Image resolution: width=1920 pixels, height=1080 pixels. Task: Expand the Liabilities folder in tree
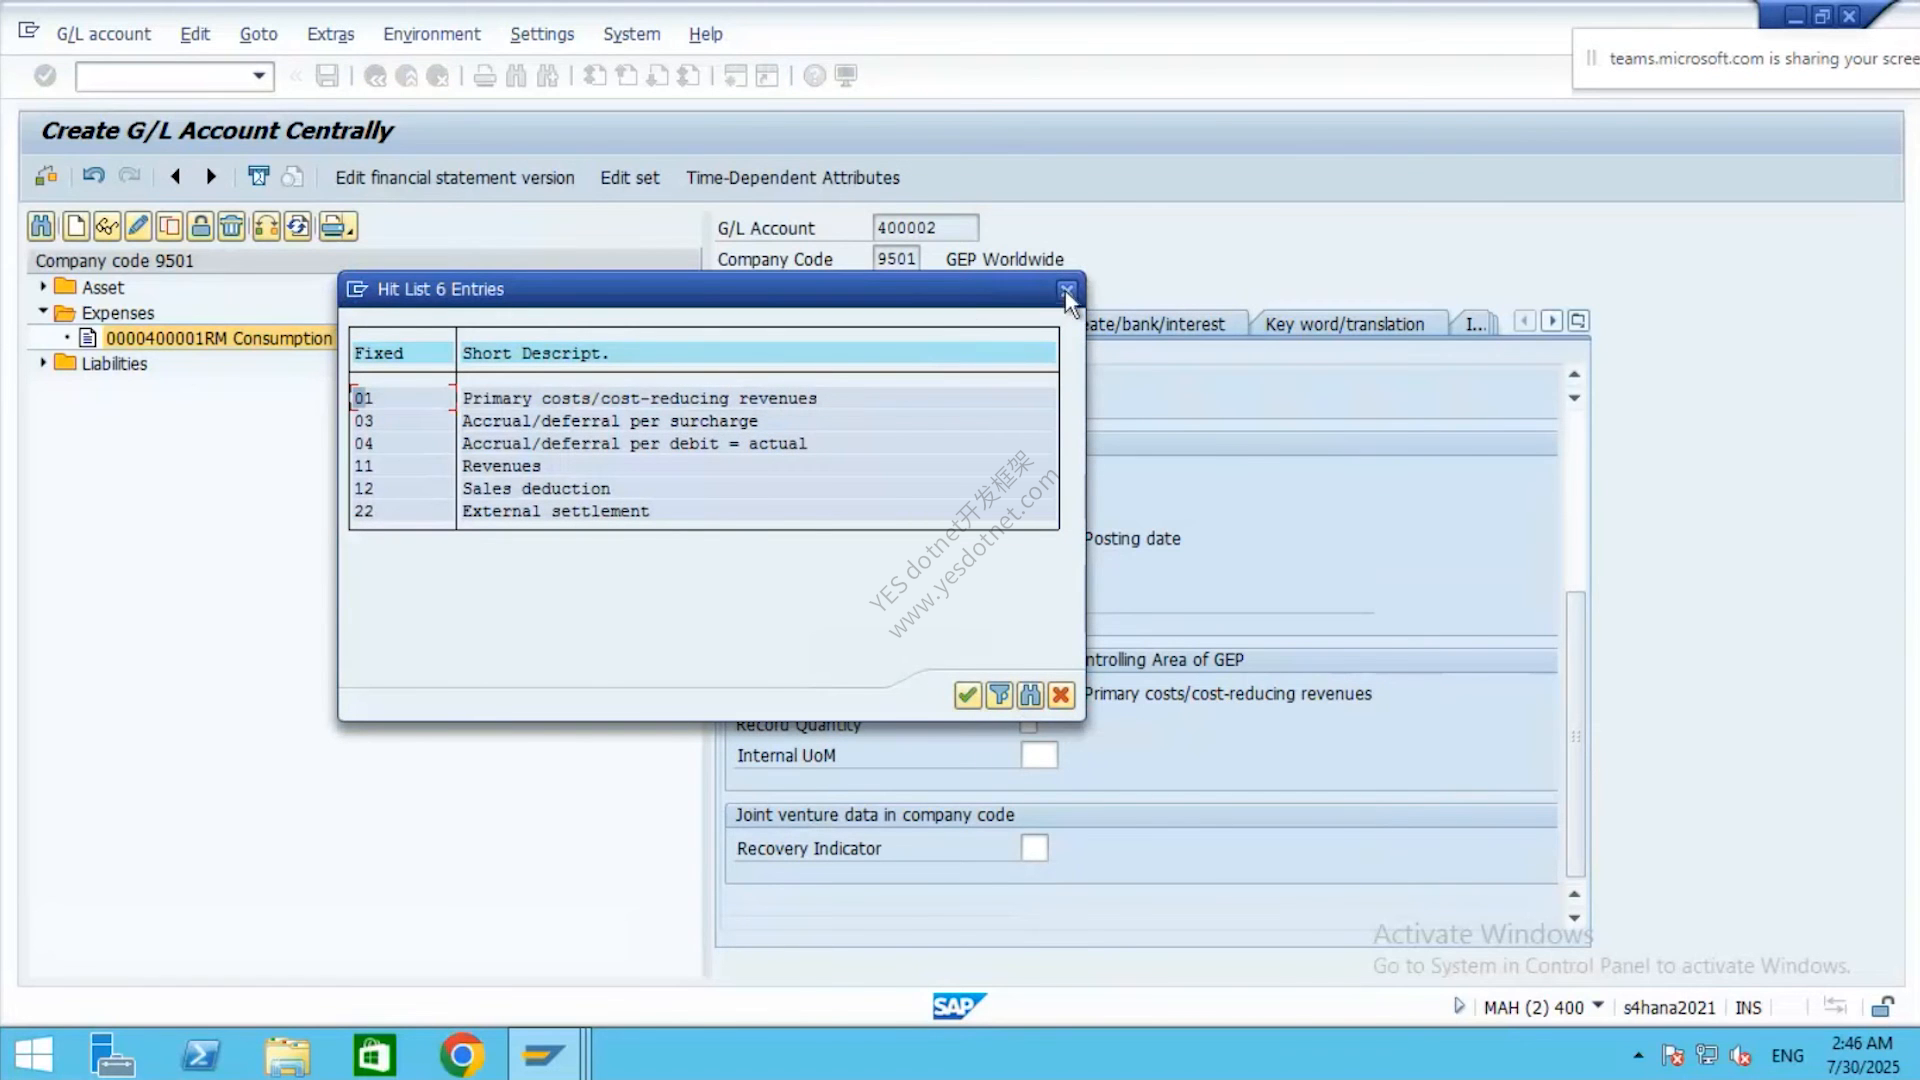43,362
